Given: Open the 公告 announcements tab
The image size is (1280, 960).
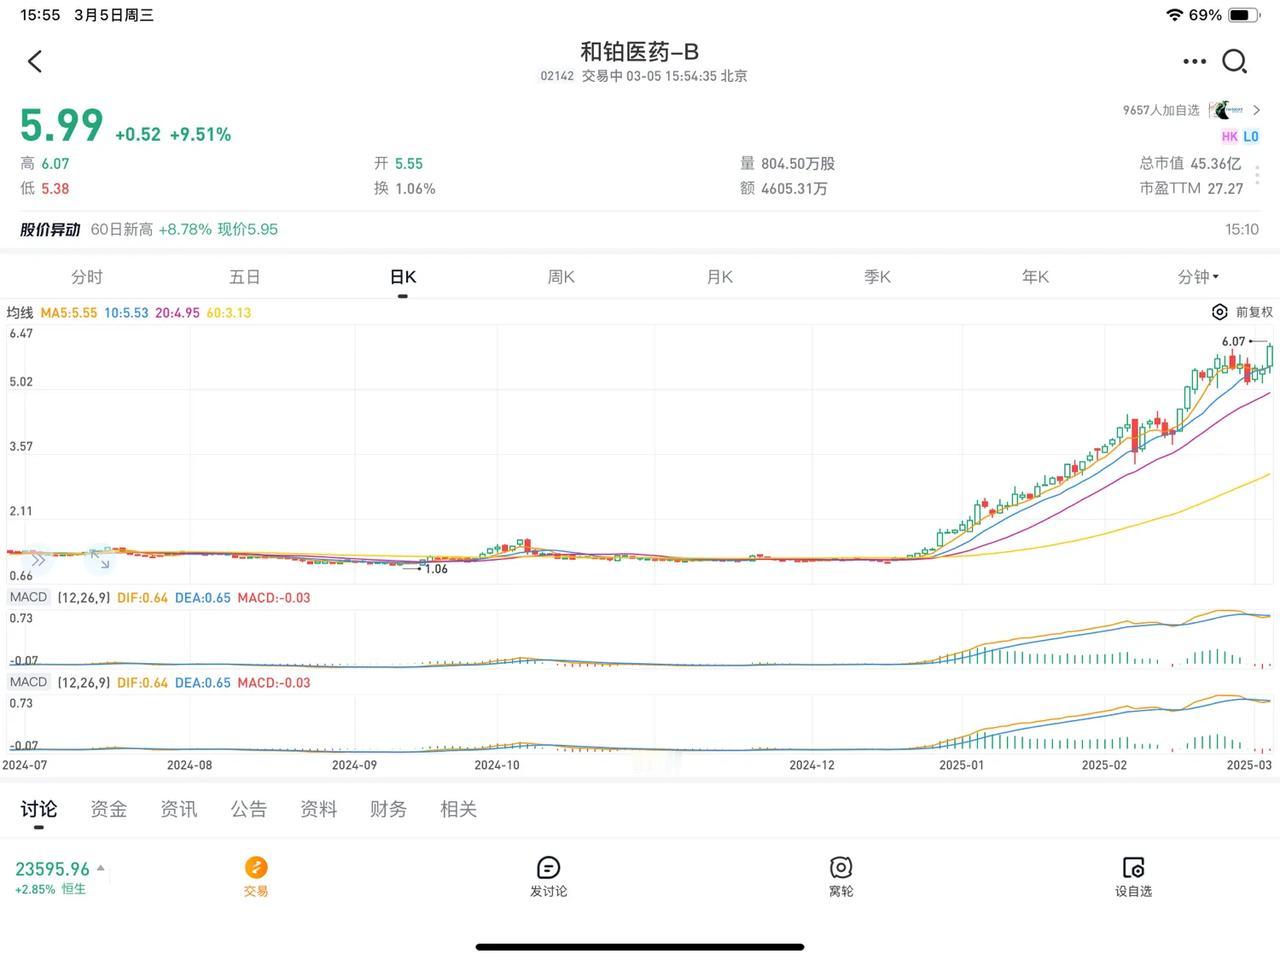Looking at the screenshot, I should (249, 809).
